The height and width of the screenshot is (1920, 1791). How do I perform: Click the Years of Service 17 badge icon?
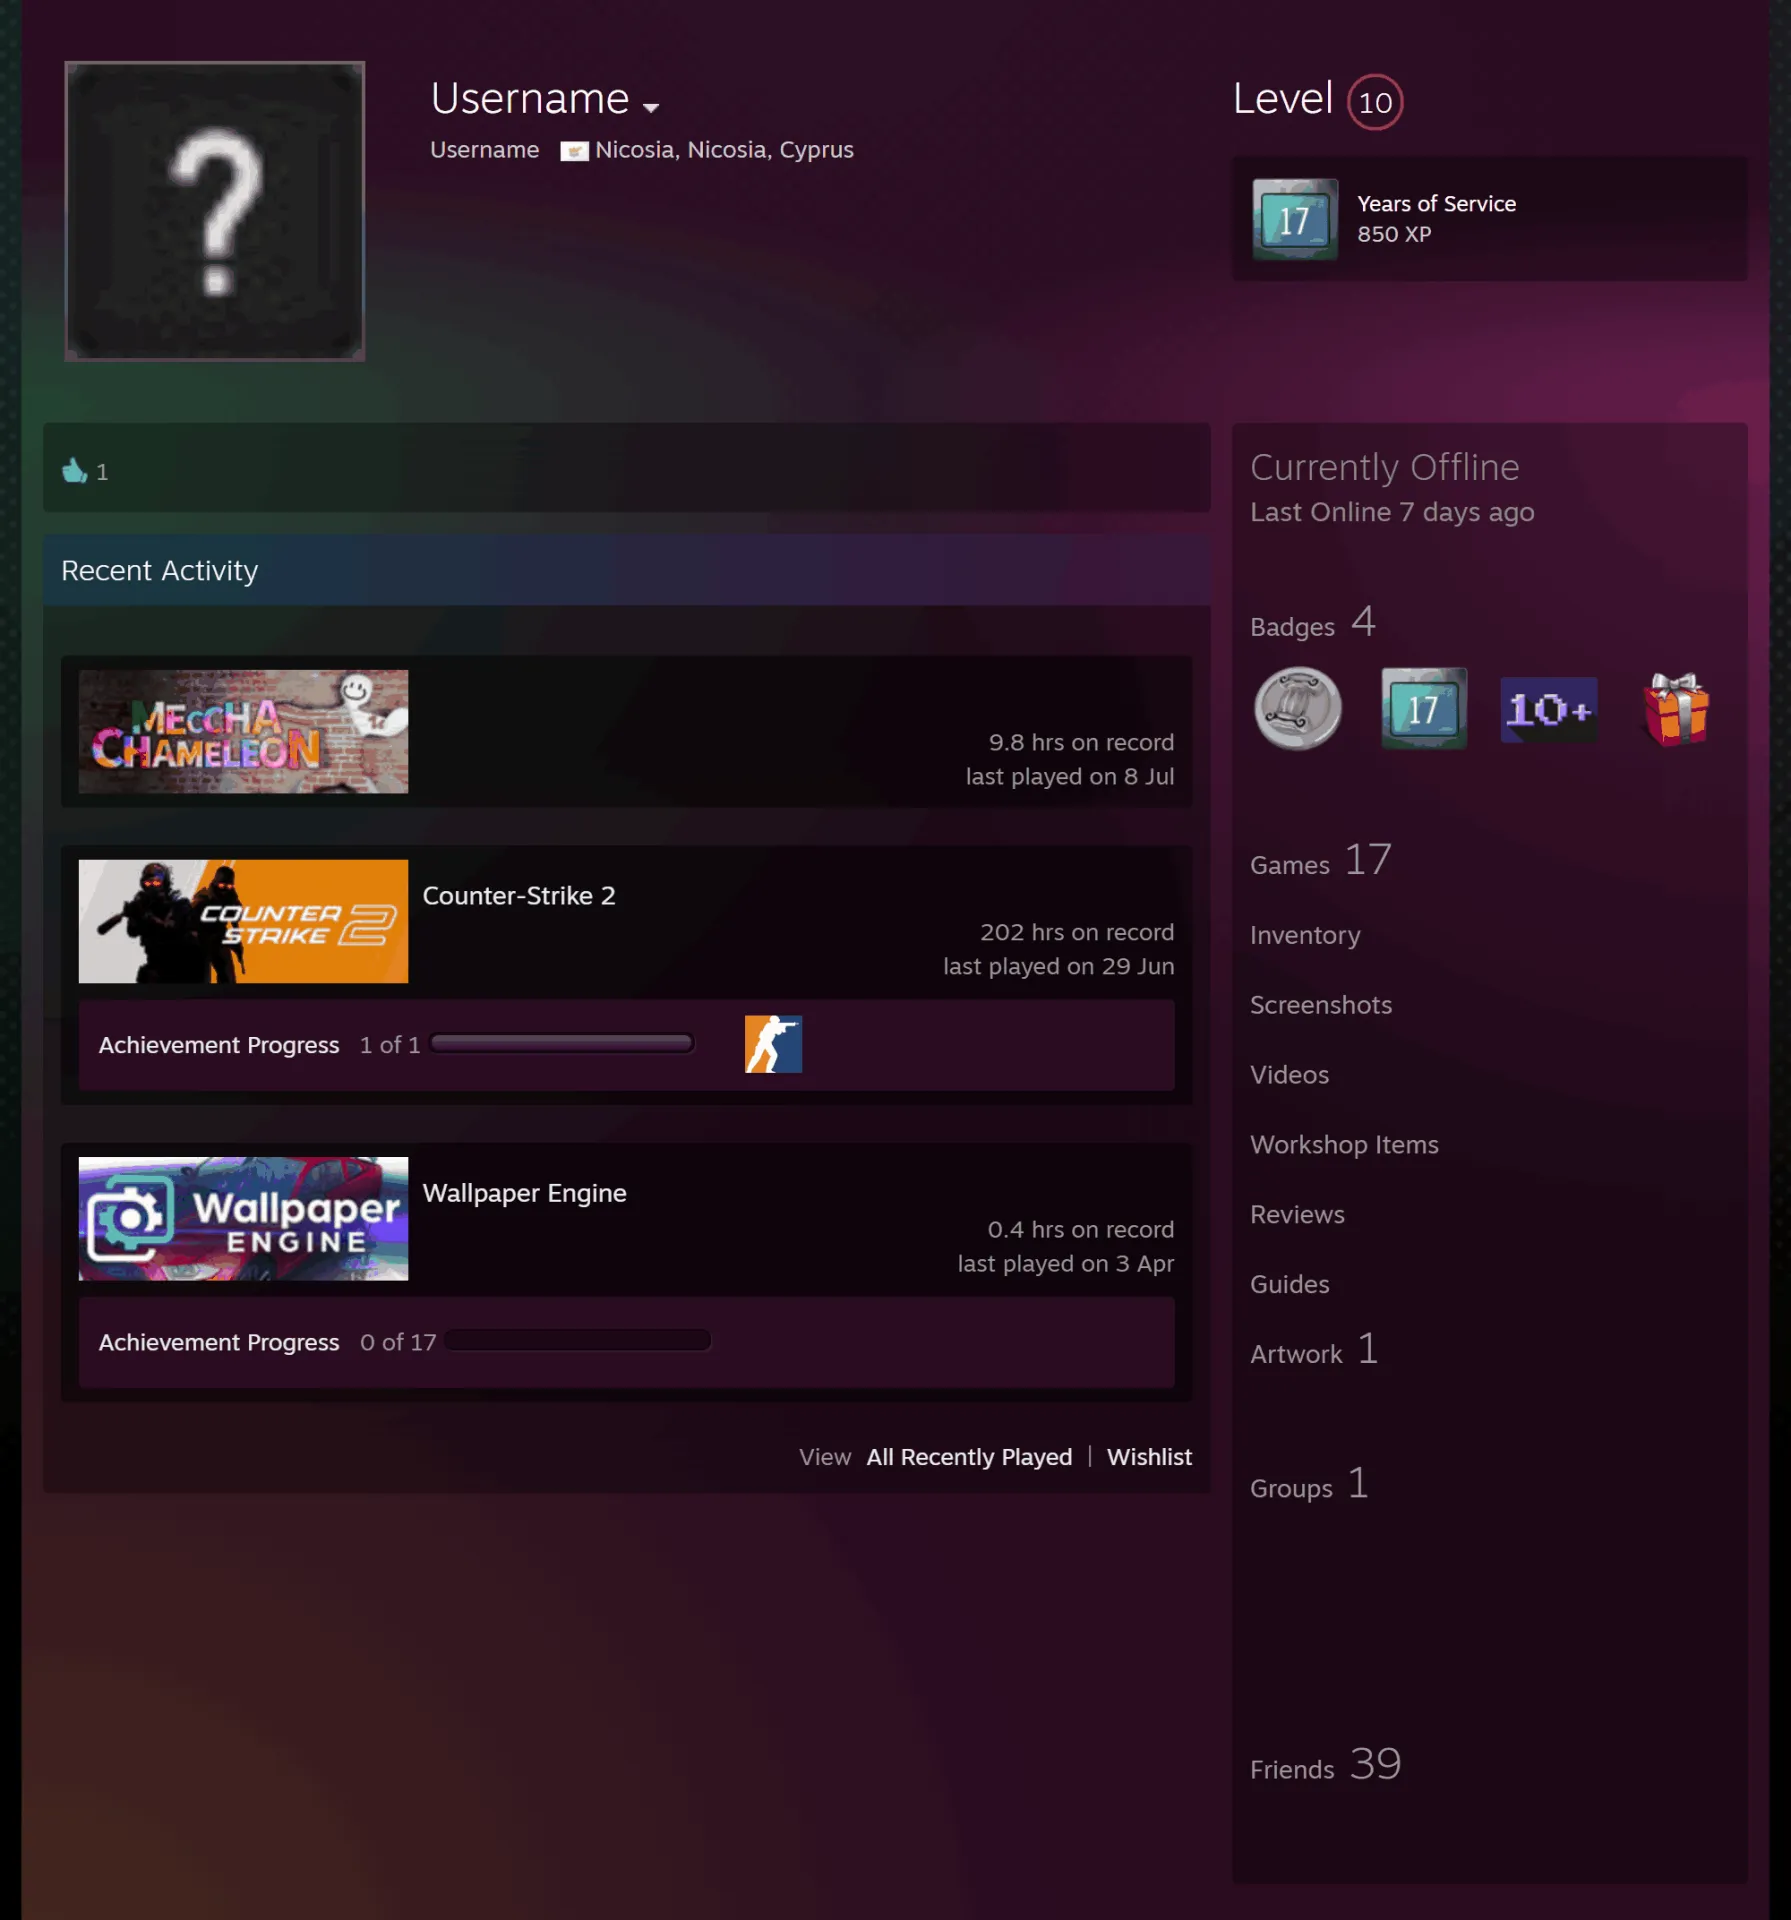tap(1295, 219)
